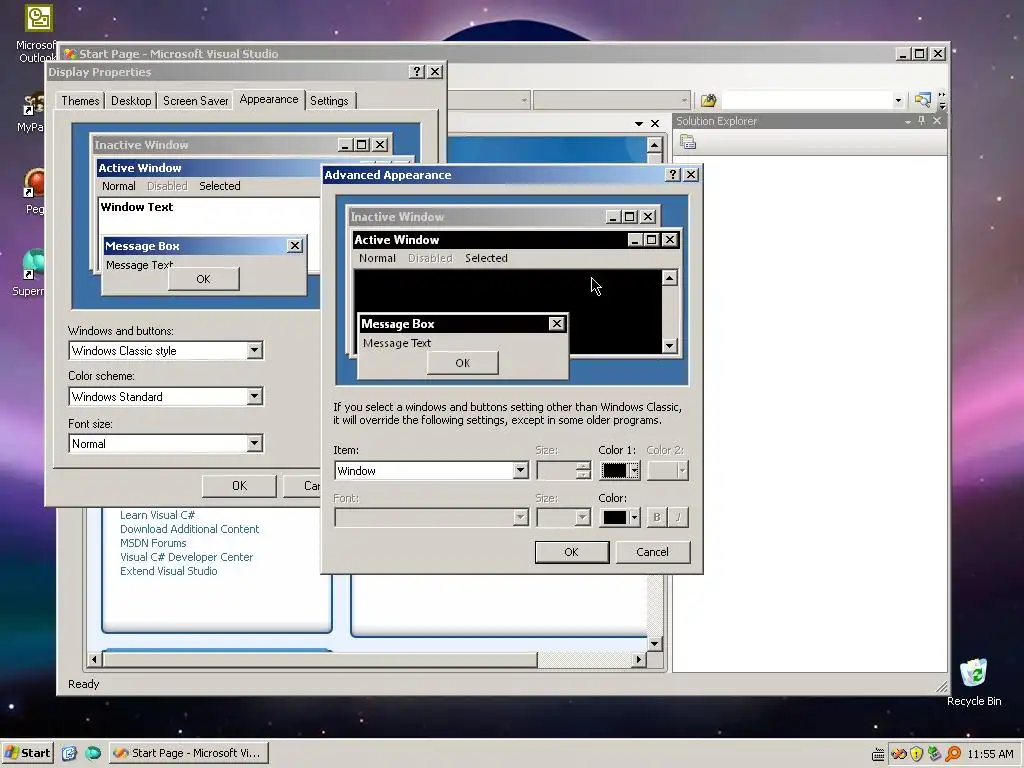Screen dimensions: 1024x768
Task: Open the Learn Visual C# link
Action: tap(157, 515)
